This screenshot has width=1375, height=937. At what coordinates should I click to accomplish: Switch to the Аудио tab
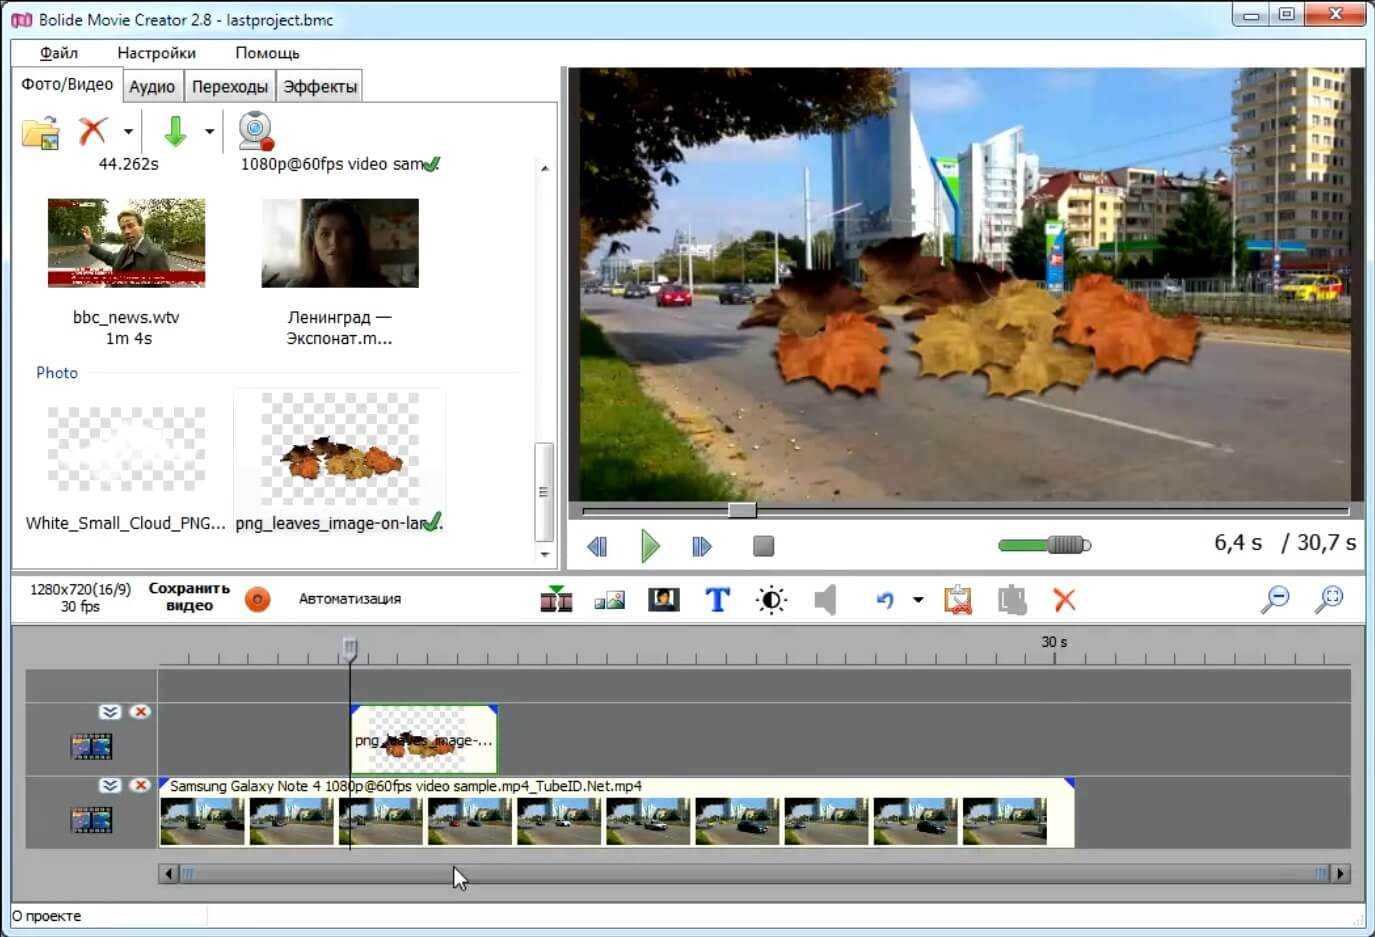click(x=152, y=87)
